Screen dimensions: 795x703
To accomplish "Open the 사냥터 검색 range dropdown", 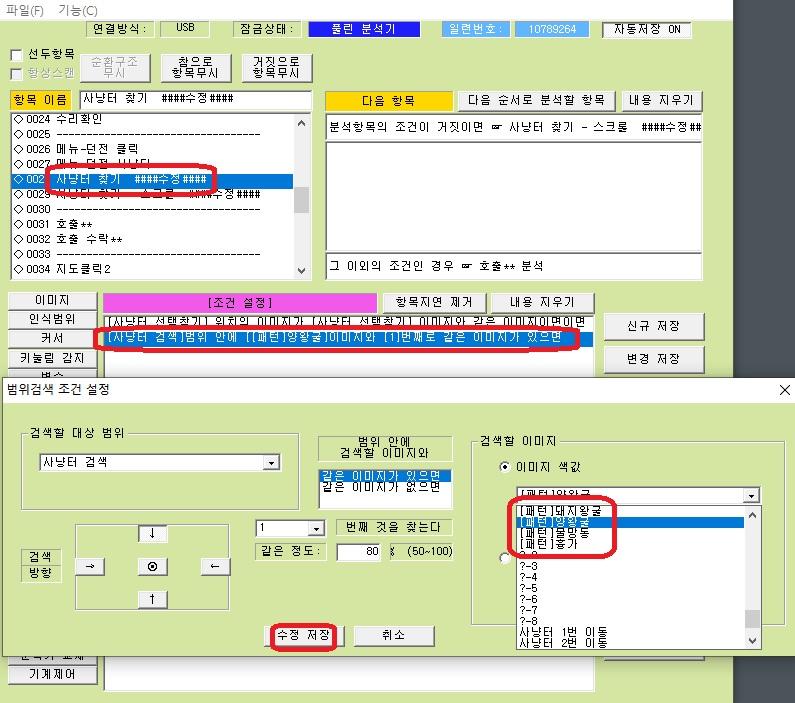I will [x=270, y=463].
